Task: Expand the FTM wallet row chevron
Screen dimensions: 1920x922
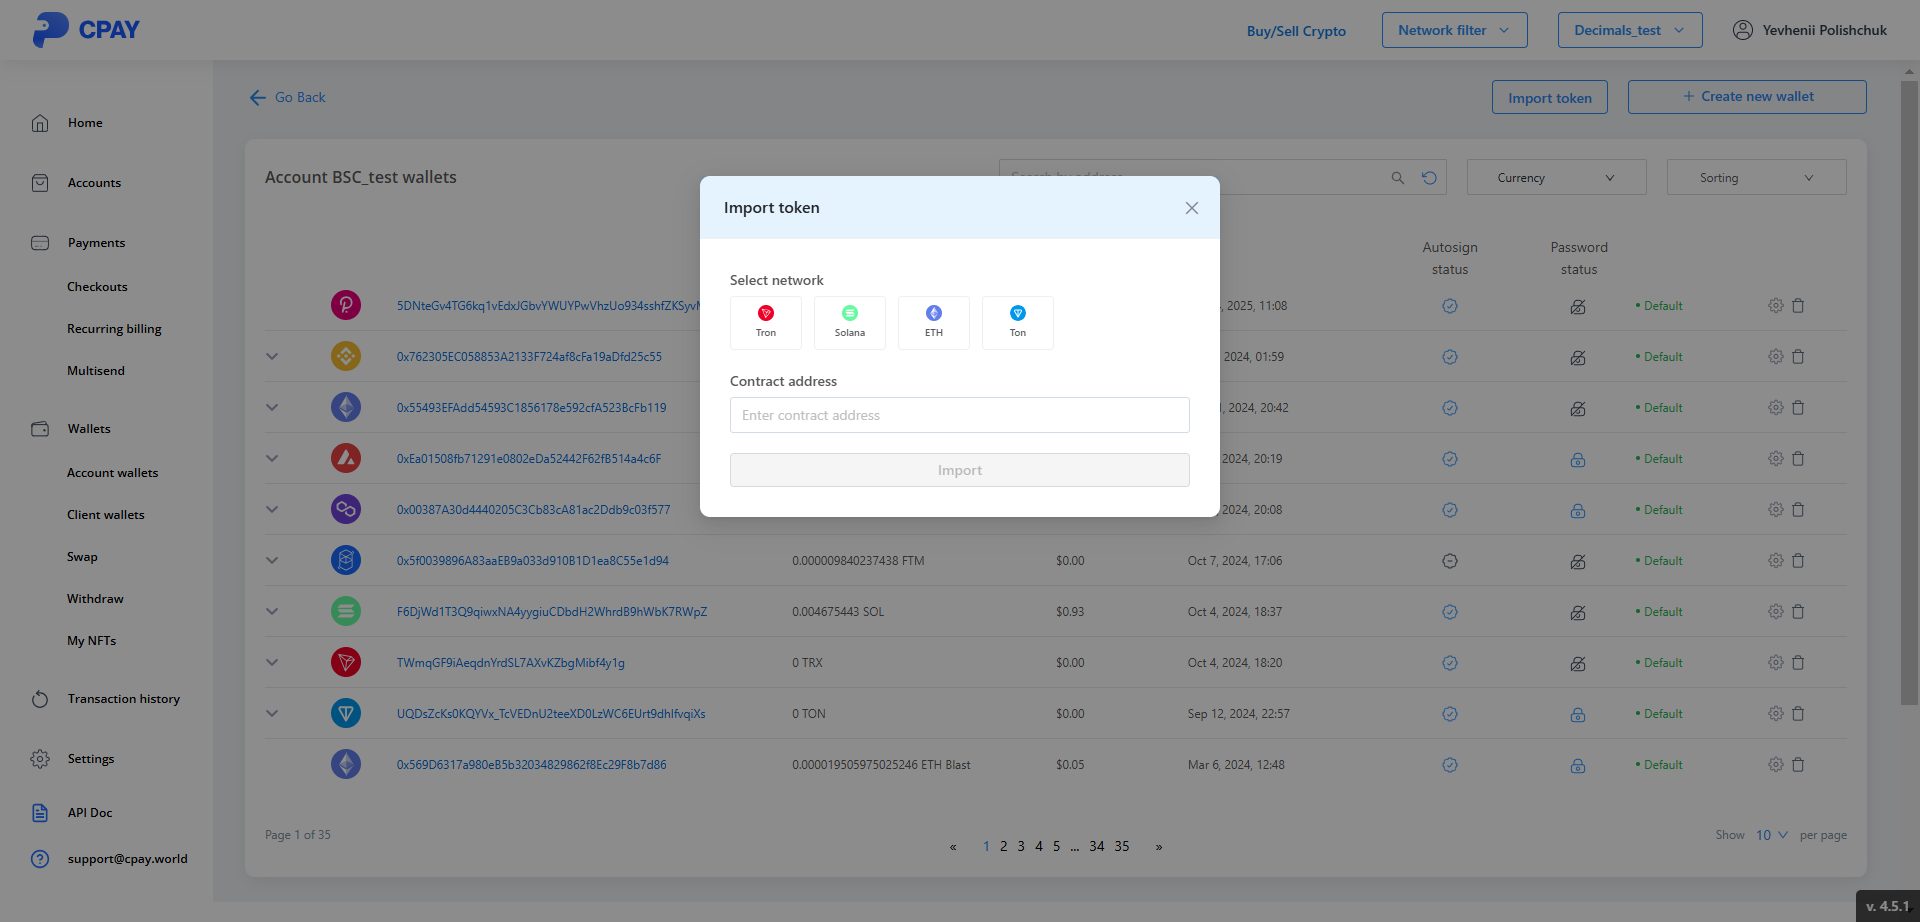Action: click(272, 561)
